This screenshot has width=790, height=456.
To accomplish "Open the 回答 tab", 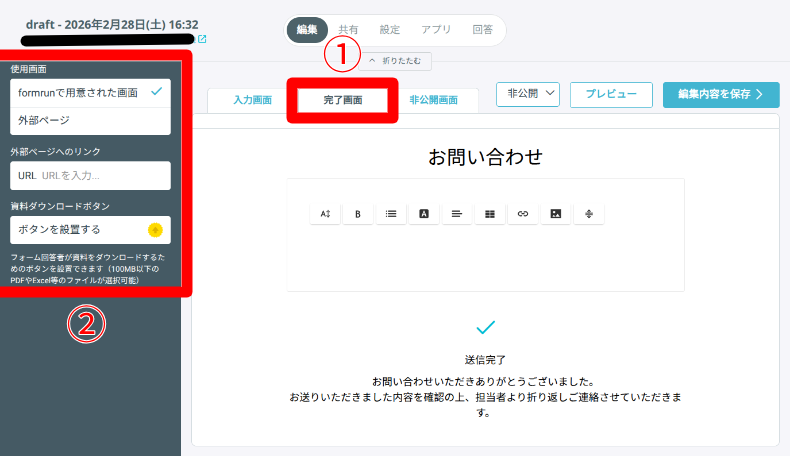I will [482, 30].
